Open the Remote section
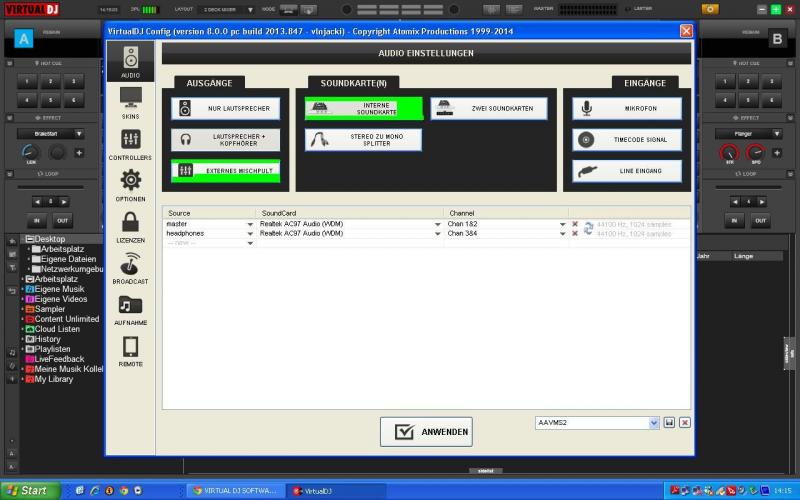Screen dimensions: 800x500 click(x=131, y=351)
